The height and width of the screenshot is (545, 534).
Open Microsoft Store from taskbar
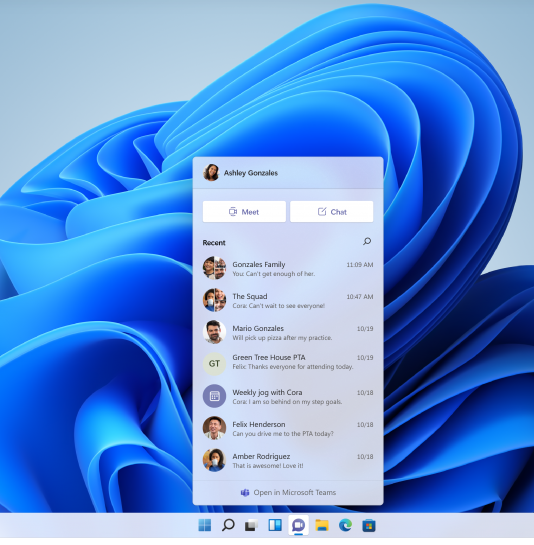coord(369,525)
